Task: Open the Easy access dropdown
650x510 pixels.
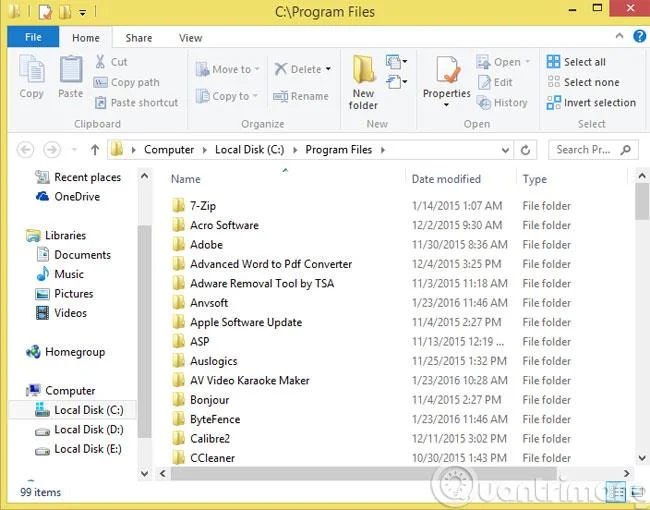Action: (x=397, y=82)
